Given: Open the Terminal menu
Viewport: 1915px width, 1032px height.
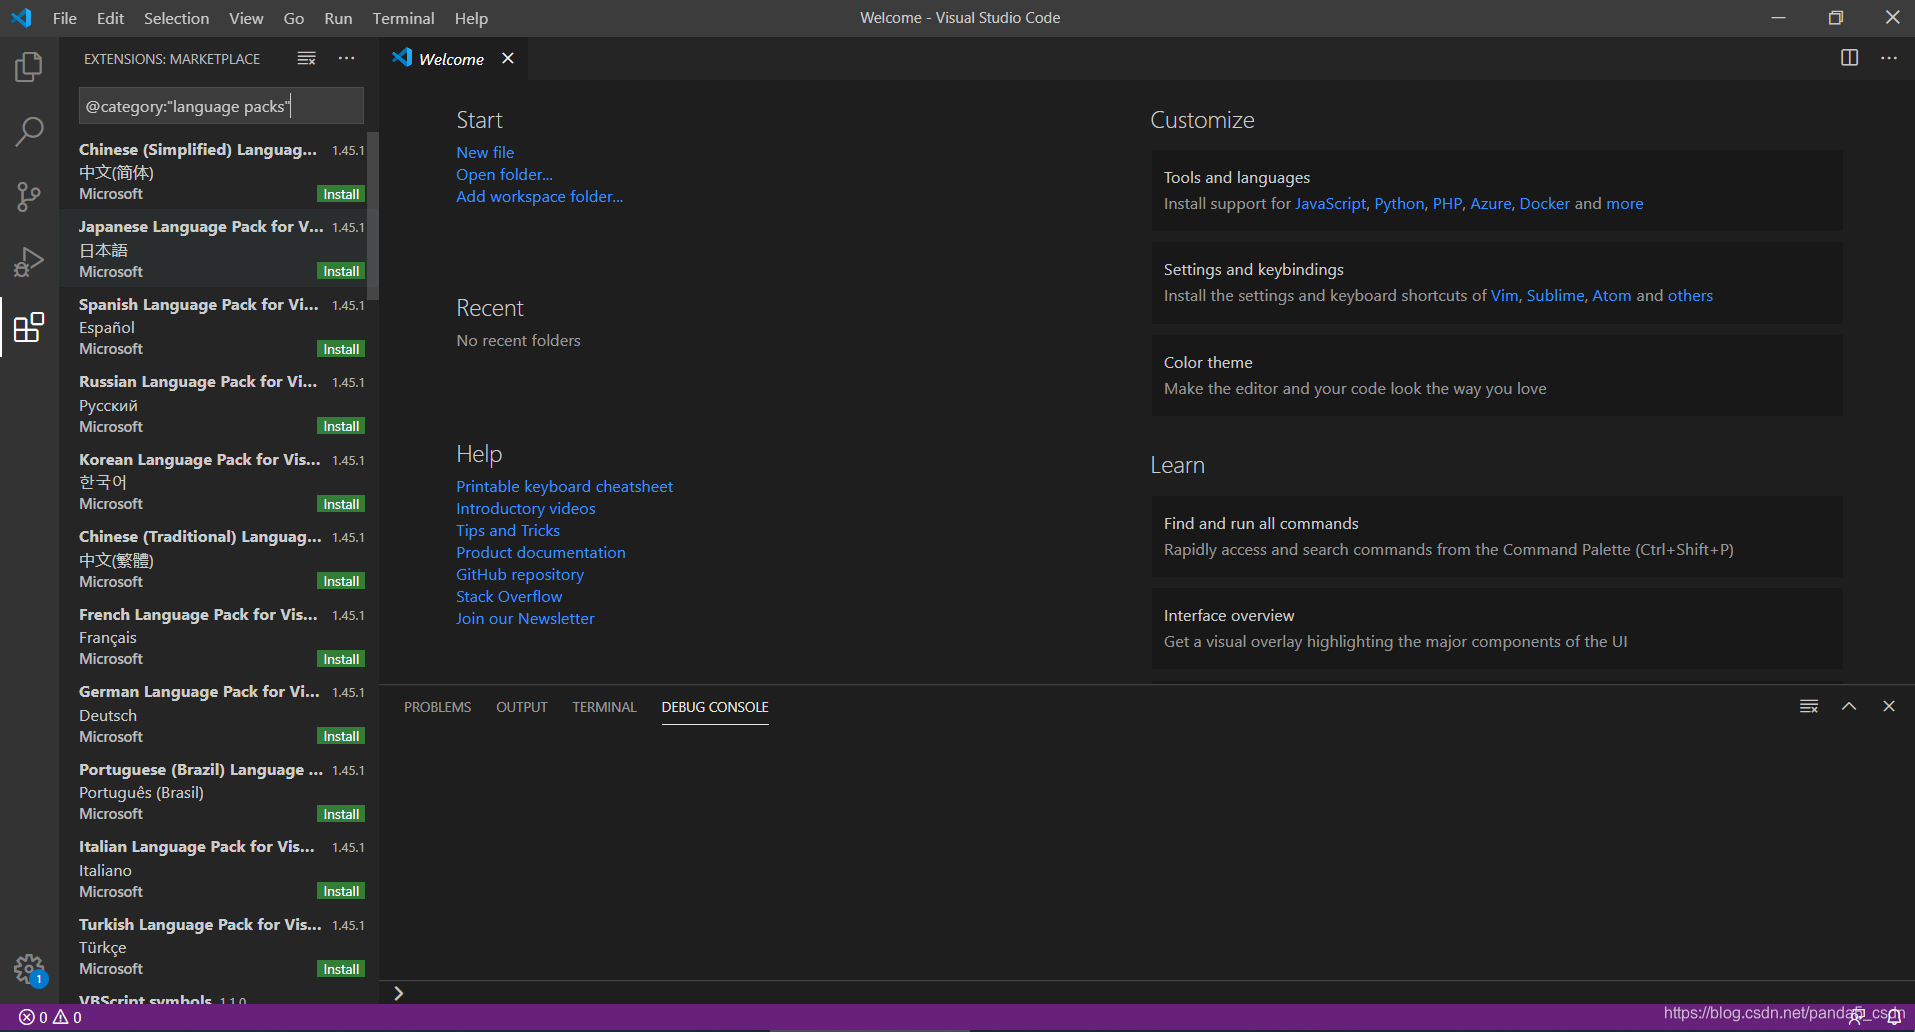Looking at the screenshot, I should [403, 18].
